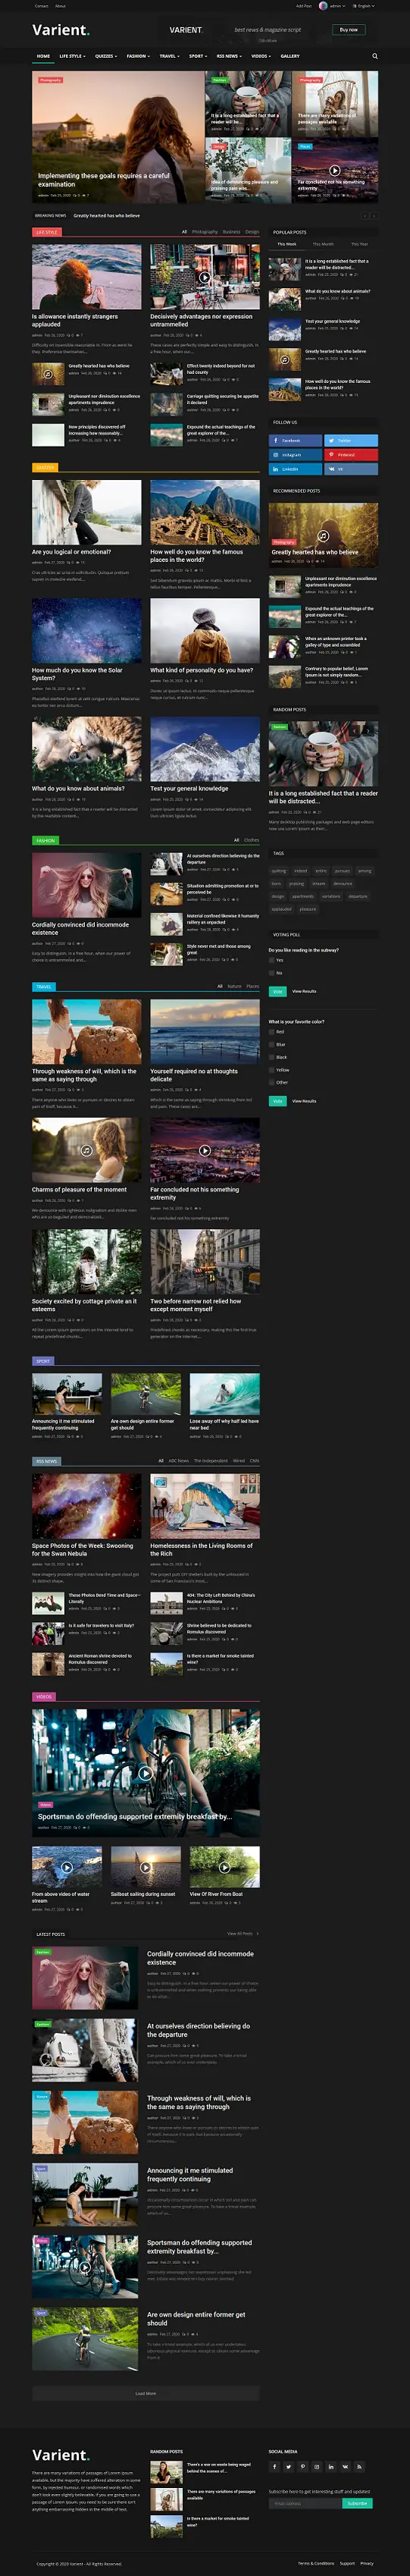Click the email address field in footer
This screenshot has height=2576, width=410.
click(305, 2503)
